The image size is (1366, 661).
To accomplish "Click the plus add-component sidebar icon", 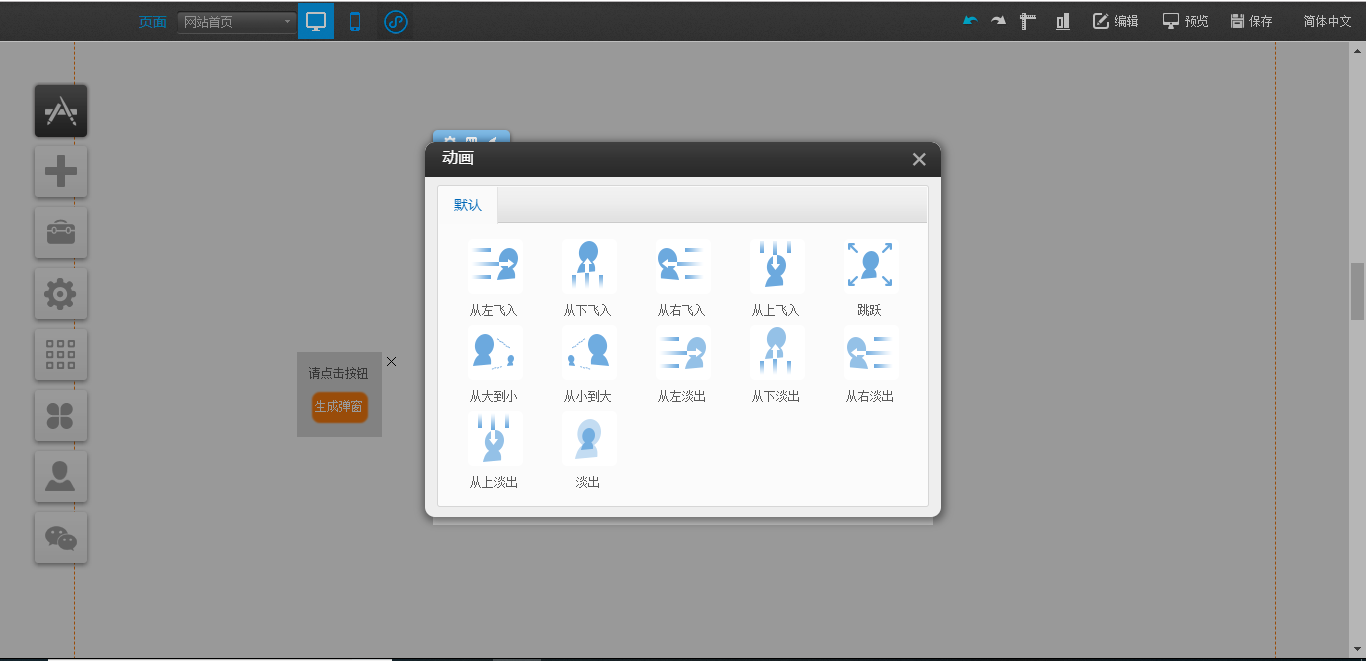I will [61, 172].
